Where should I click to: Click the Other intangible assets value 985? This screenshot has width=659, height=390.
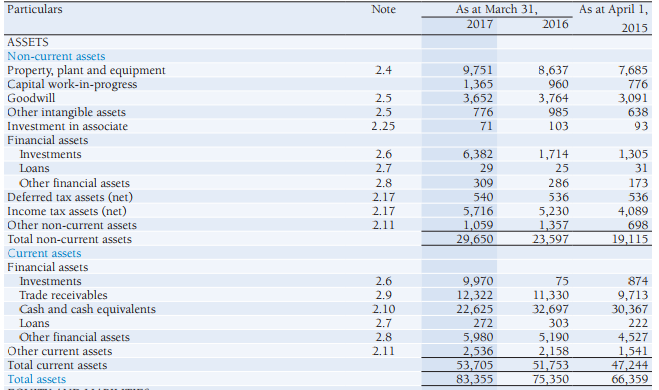pyautogui.click(x=558, y=112)
